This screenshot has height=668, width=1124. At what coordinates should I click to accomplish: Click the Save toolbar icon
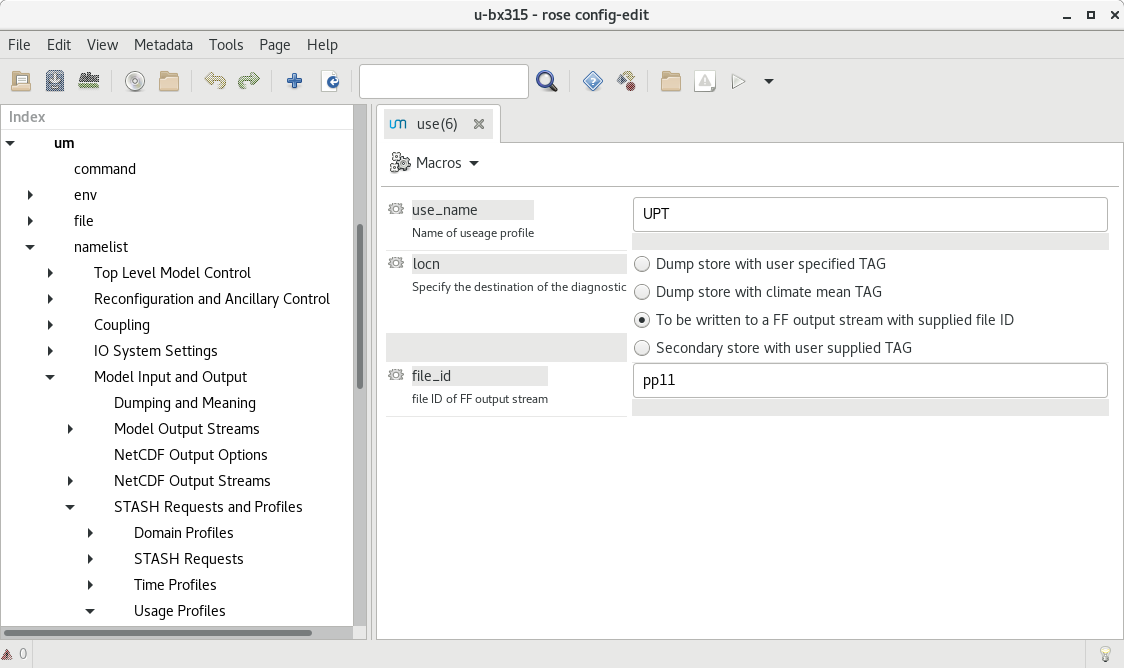(55, 81)
